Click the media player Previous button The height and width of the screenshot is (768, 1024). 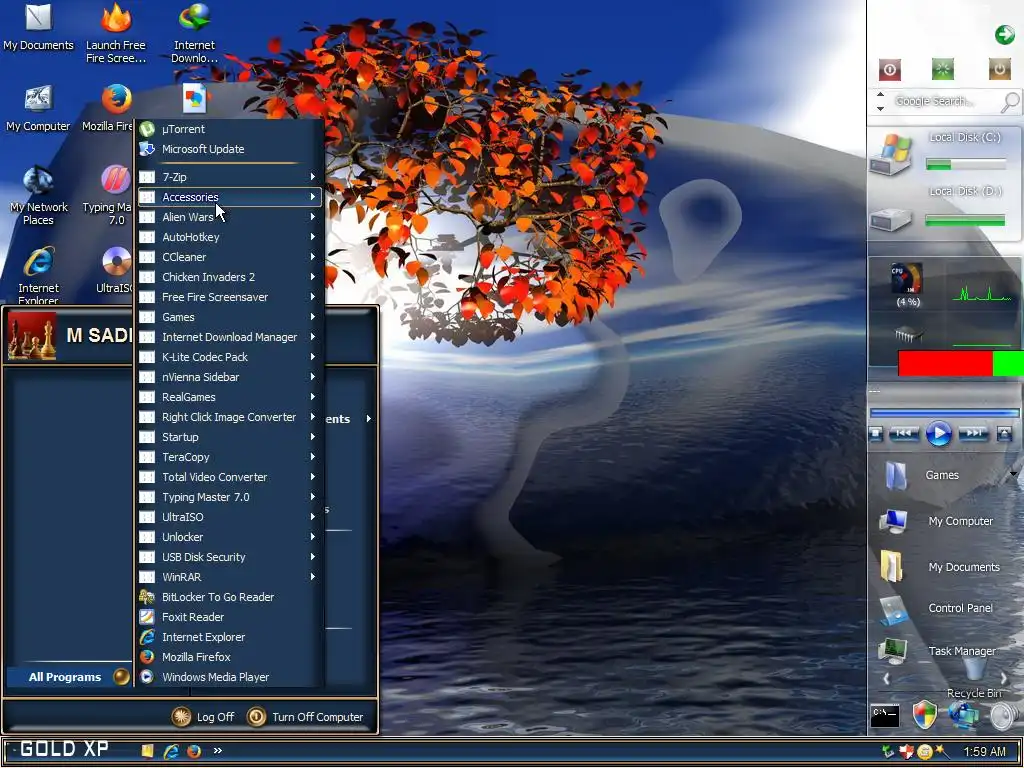[x=904, y=434]
